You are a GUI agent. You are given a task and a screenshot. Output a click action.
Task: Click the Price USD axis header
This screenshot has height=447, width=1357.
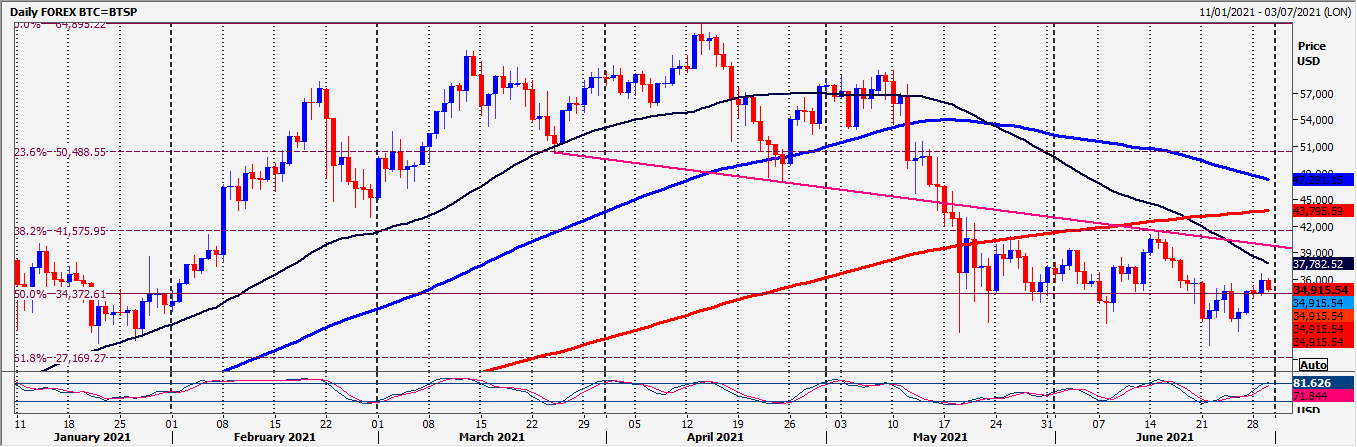pyautogui.click(x=1310, y=54)
